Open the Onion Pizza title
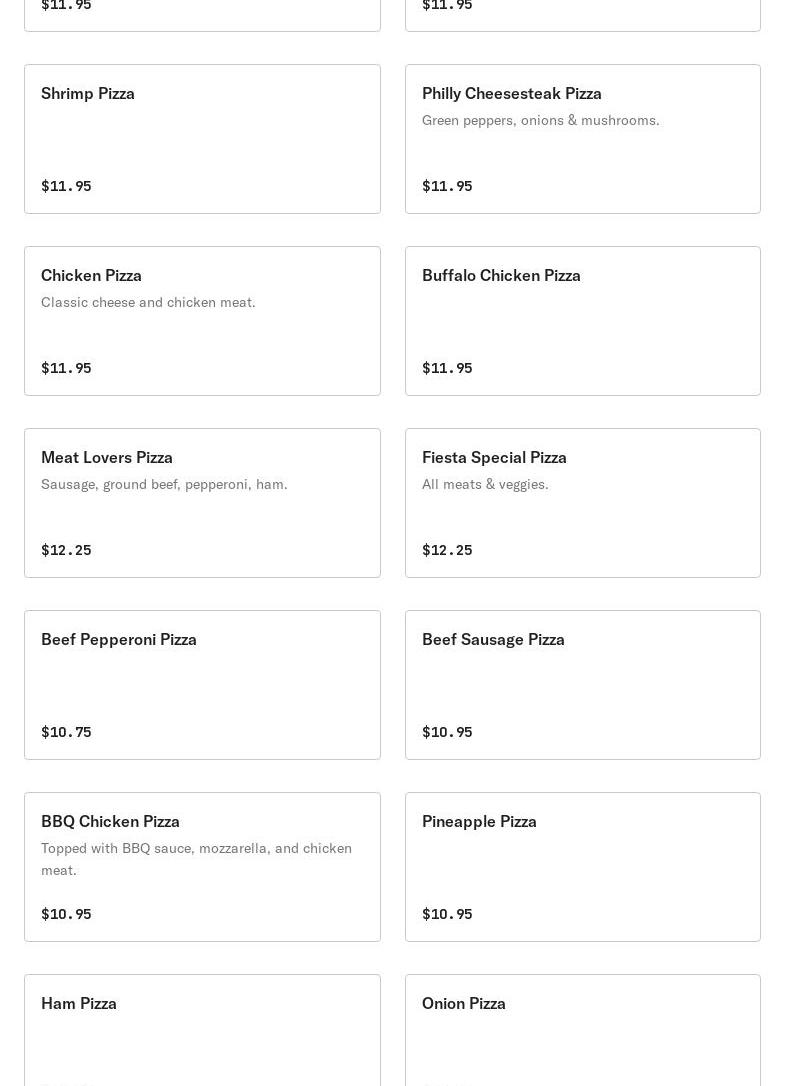Image resolution: width=785 pixels, height=1086 pixels. [x=464, y=1003]
